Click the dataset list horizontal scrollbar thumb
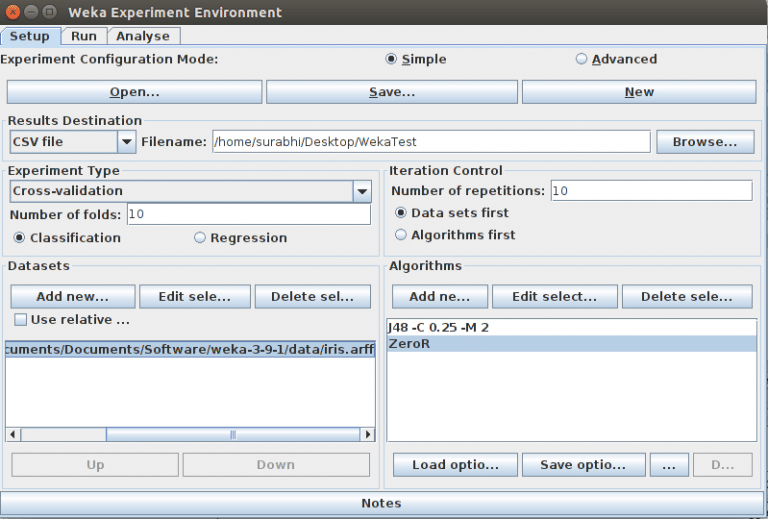The width and height of the screenshot is (768, 519). tap(232, 435)
